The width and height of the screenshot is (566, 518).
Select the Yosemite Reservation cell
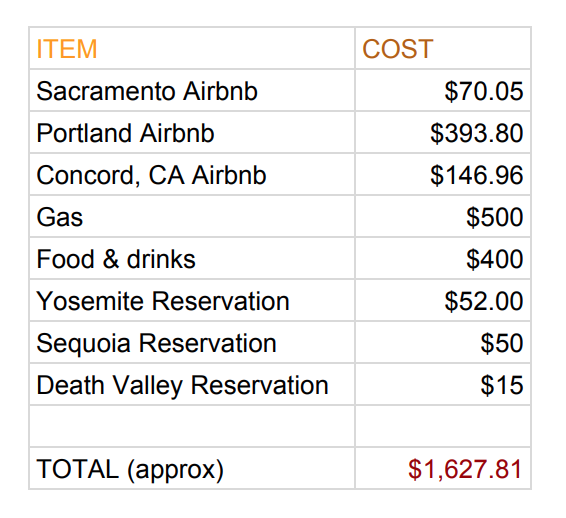click(x=192, y=300)
